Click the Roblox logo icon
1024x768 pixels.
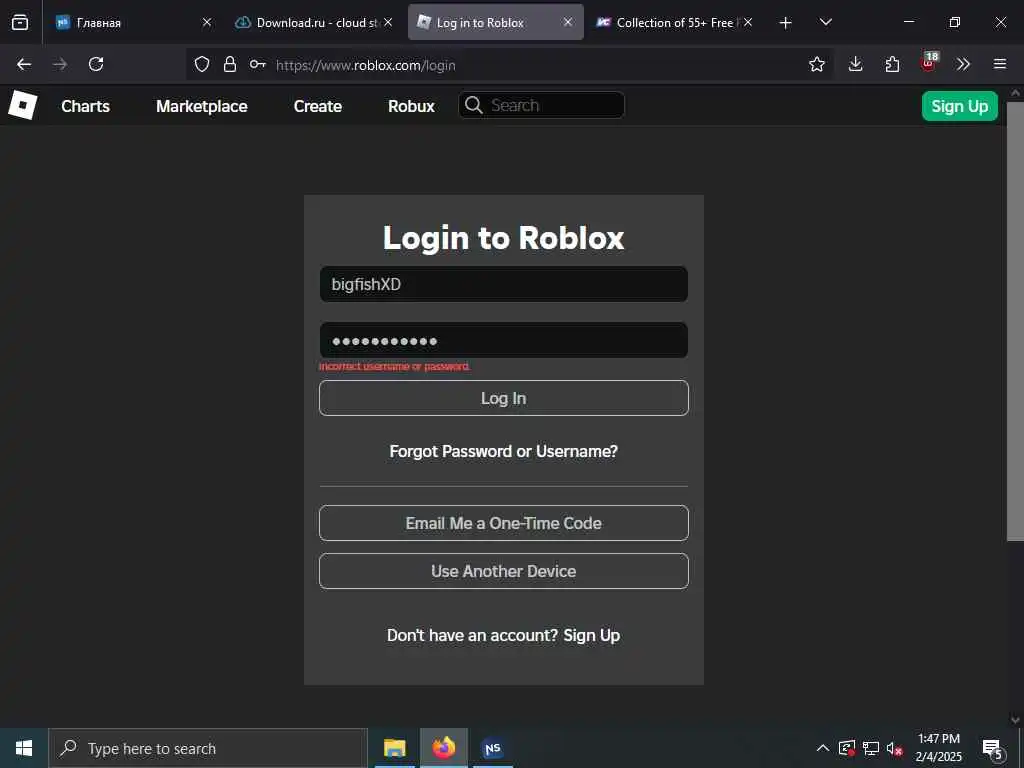(23, 105)
